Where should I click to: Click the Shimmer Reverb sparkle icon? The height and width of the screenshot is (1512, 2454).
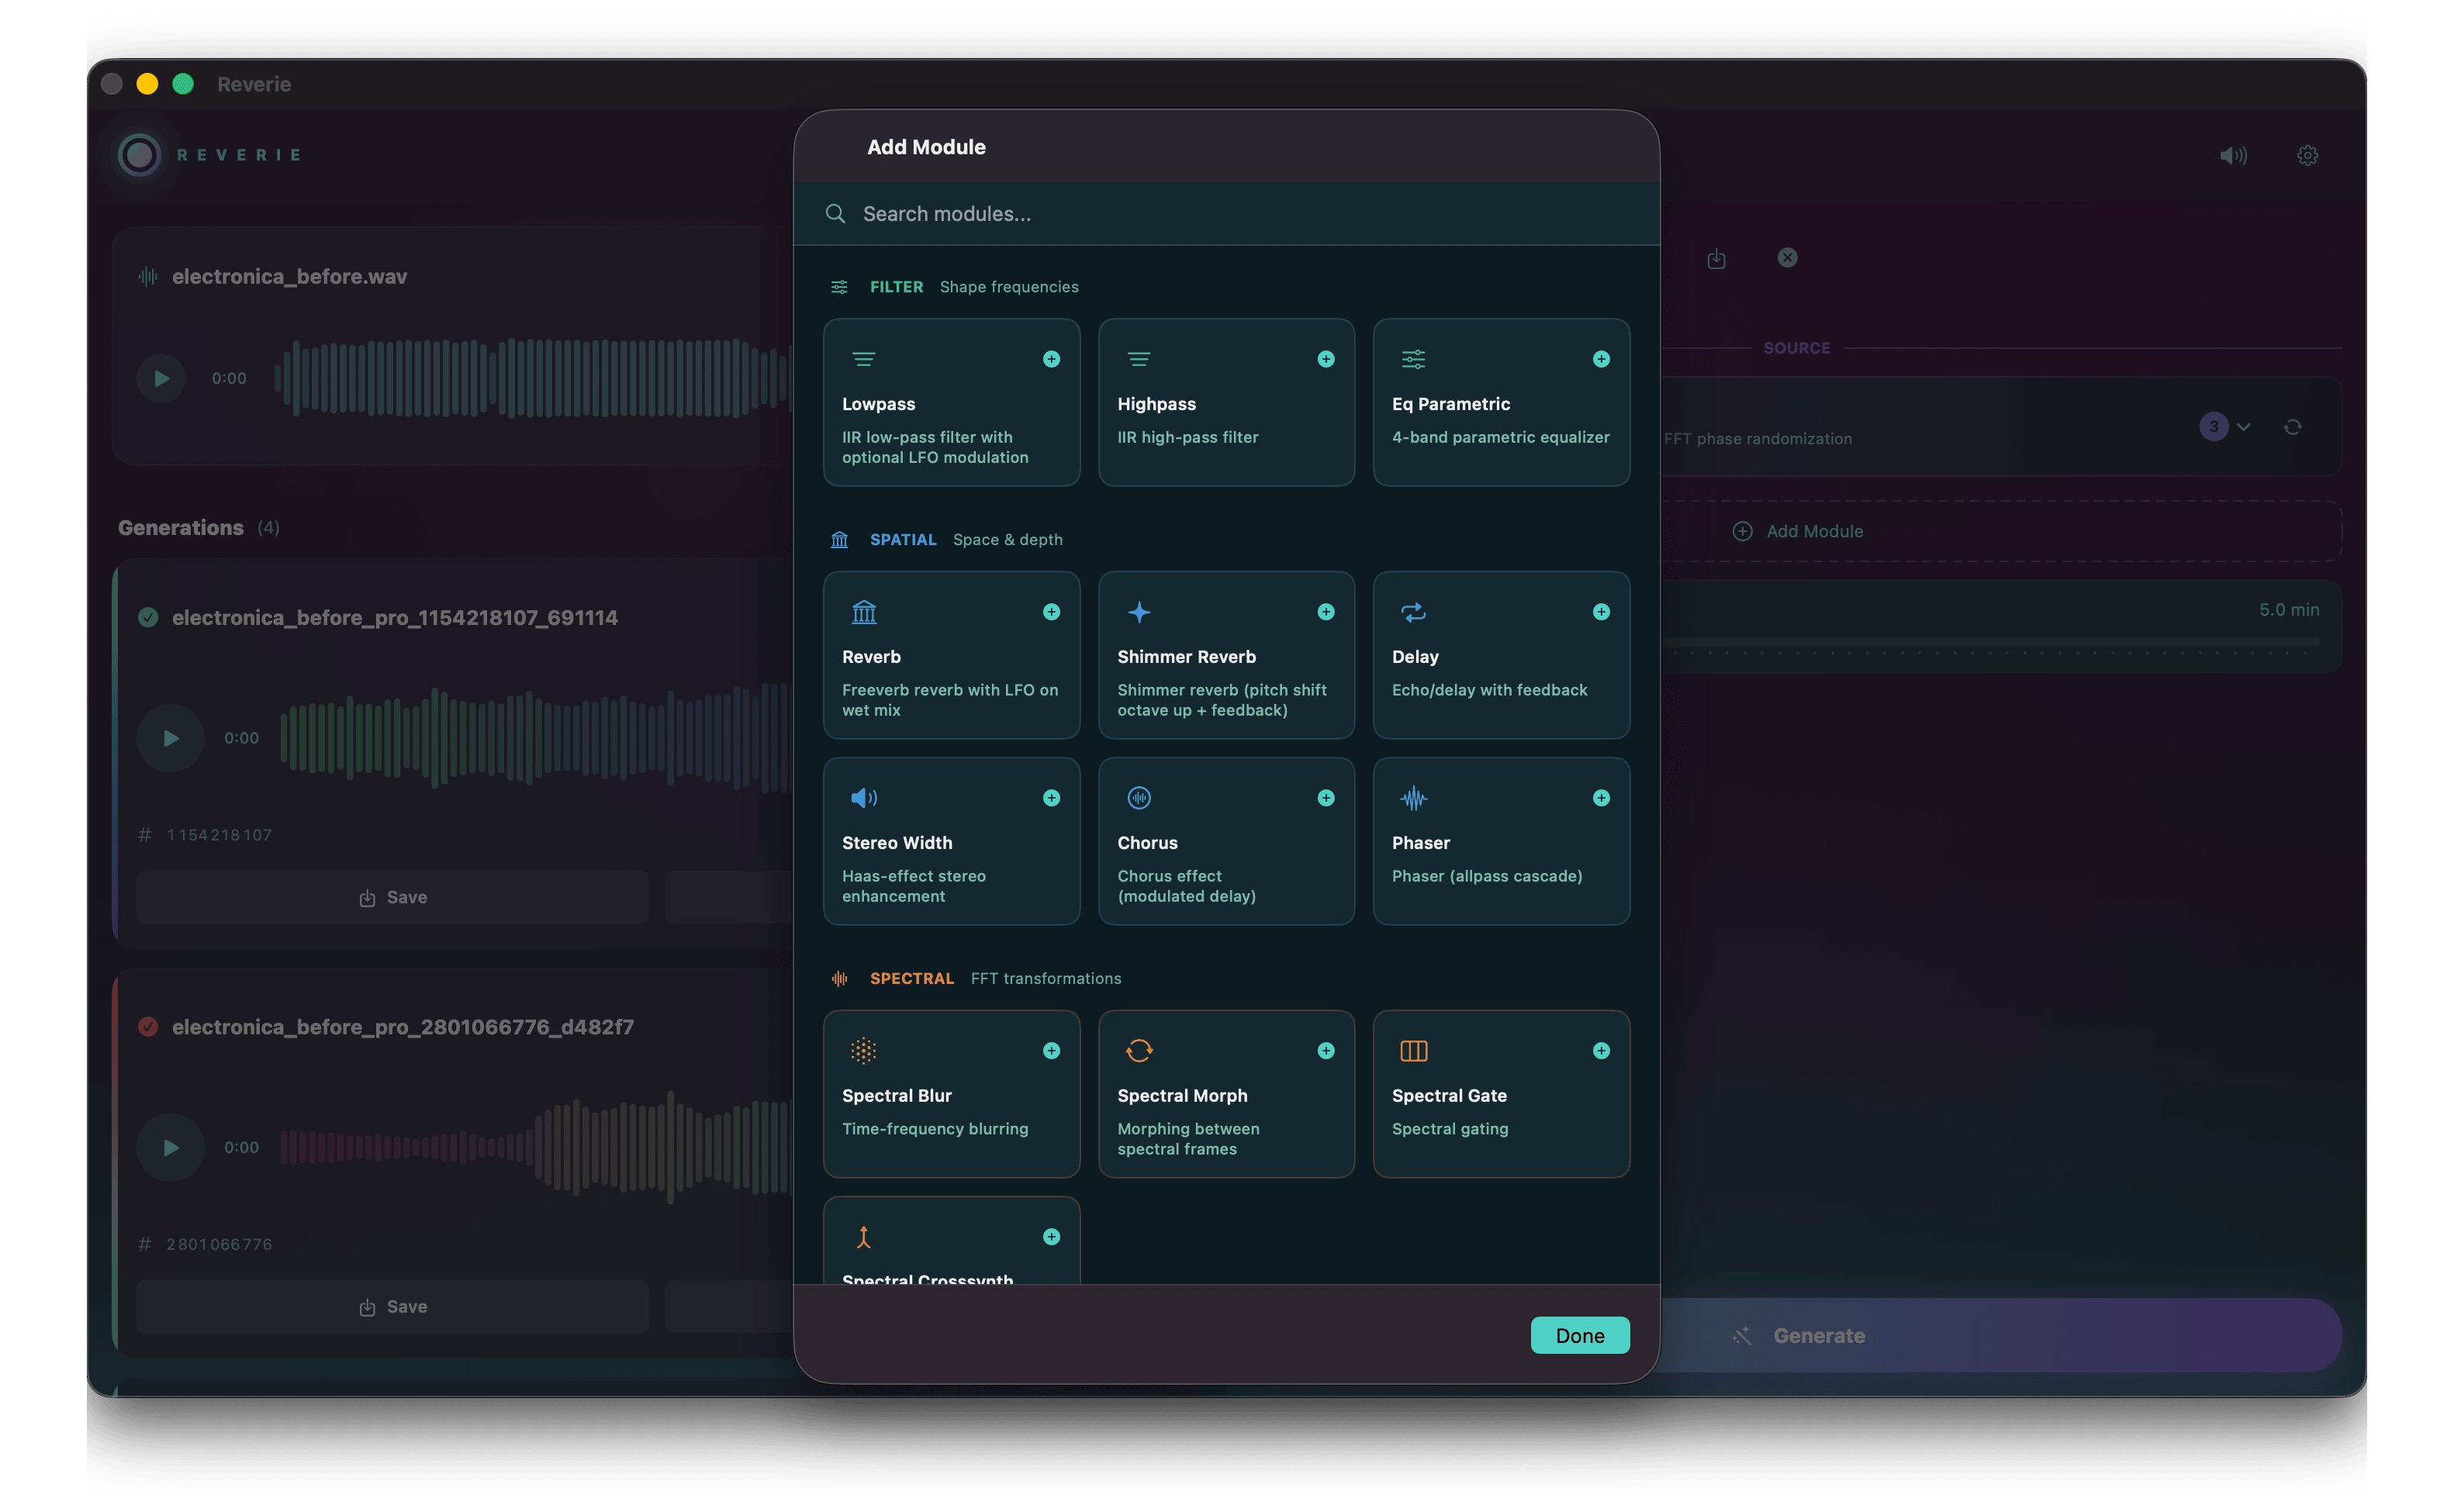(x=1139, y=612)
